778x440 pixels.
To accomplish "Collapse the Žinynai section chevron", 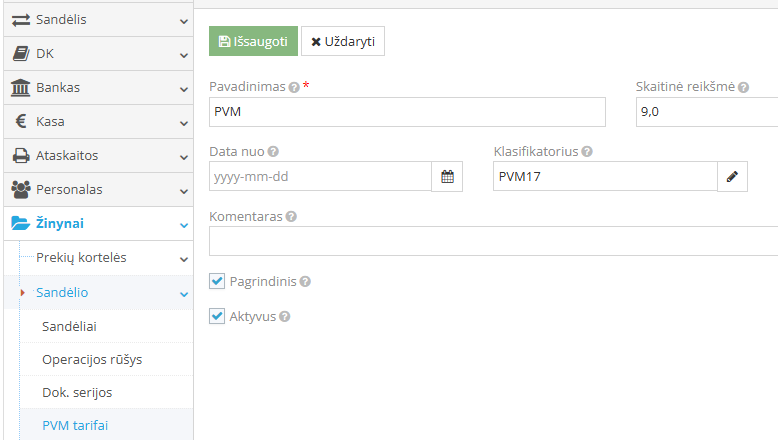I will (184, 225).
